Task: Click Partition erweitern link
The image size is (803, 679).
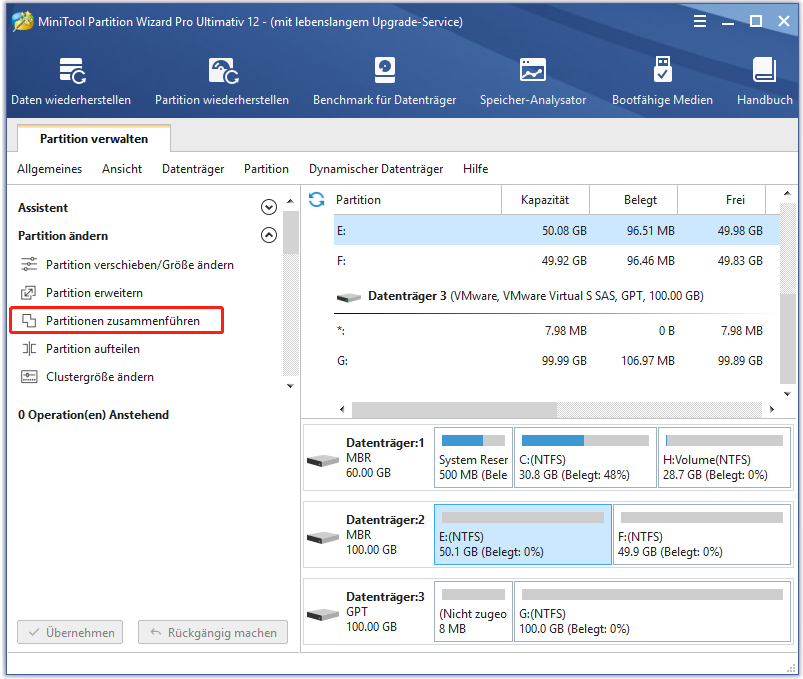Action: [94, 292]
